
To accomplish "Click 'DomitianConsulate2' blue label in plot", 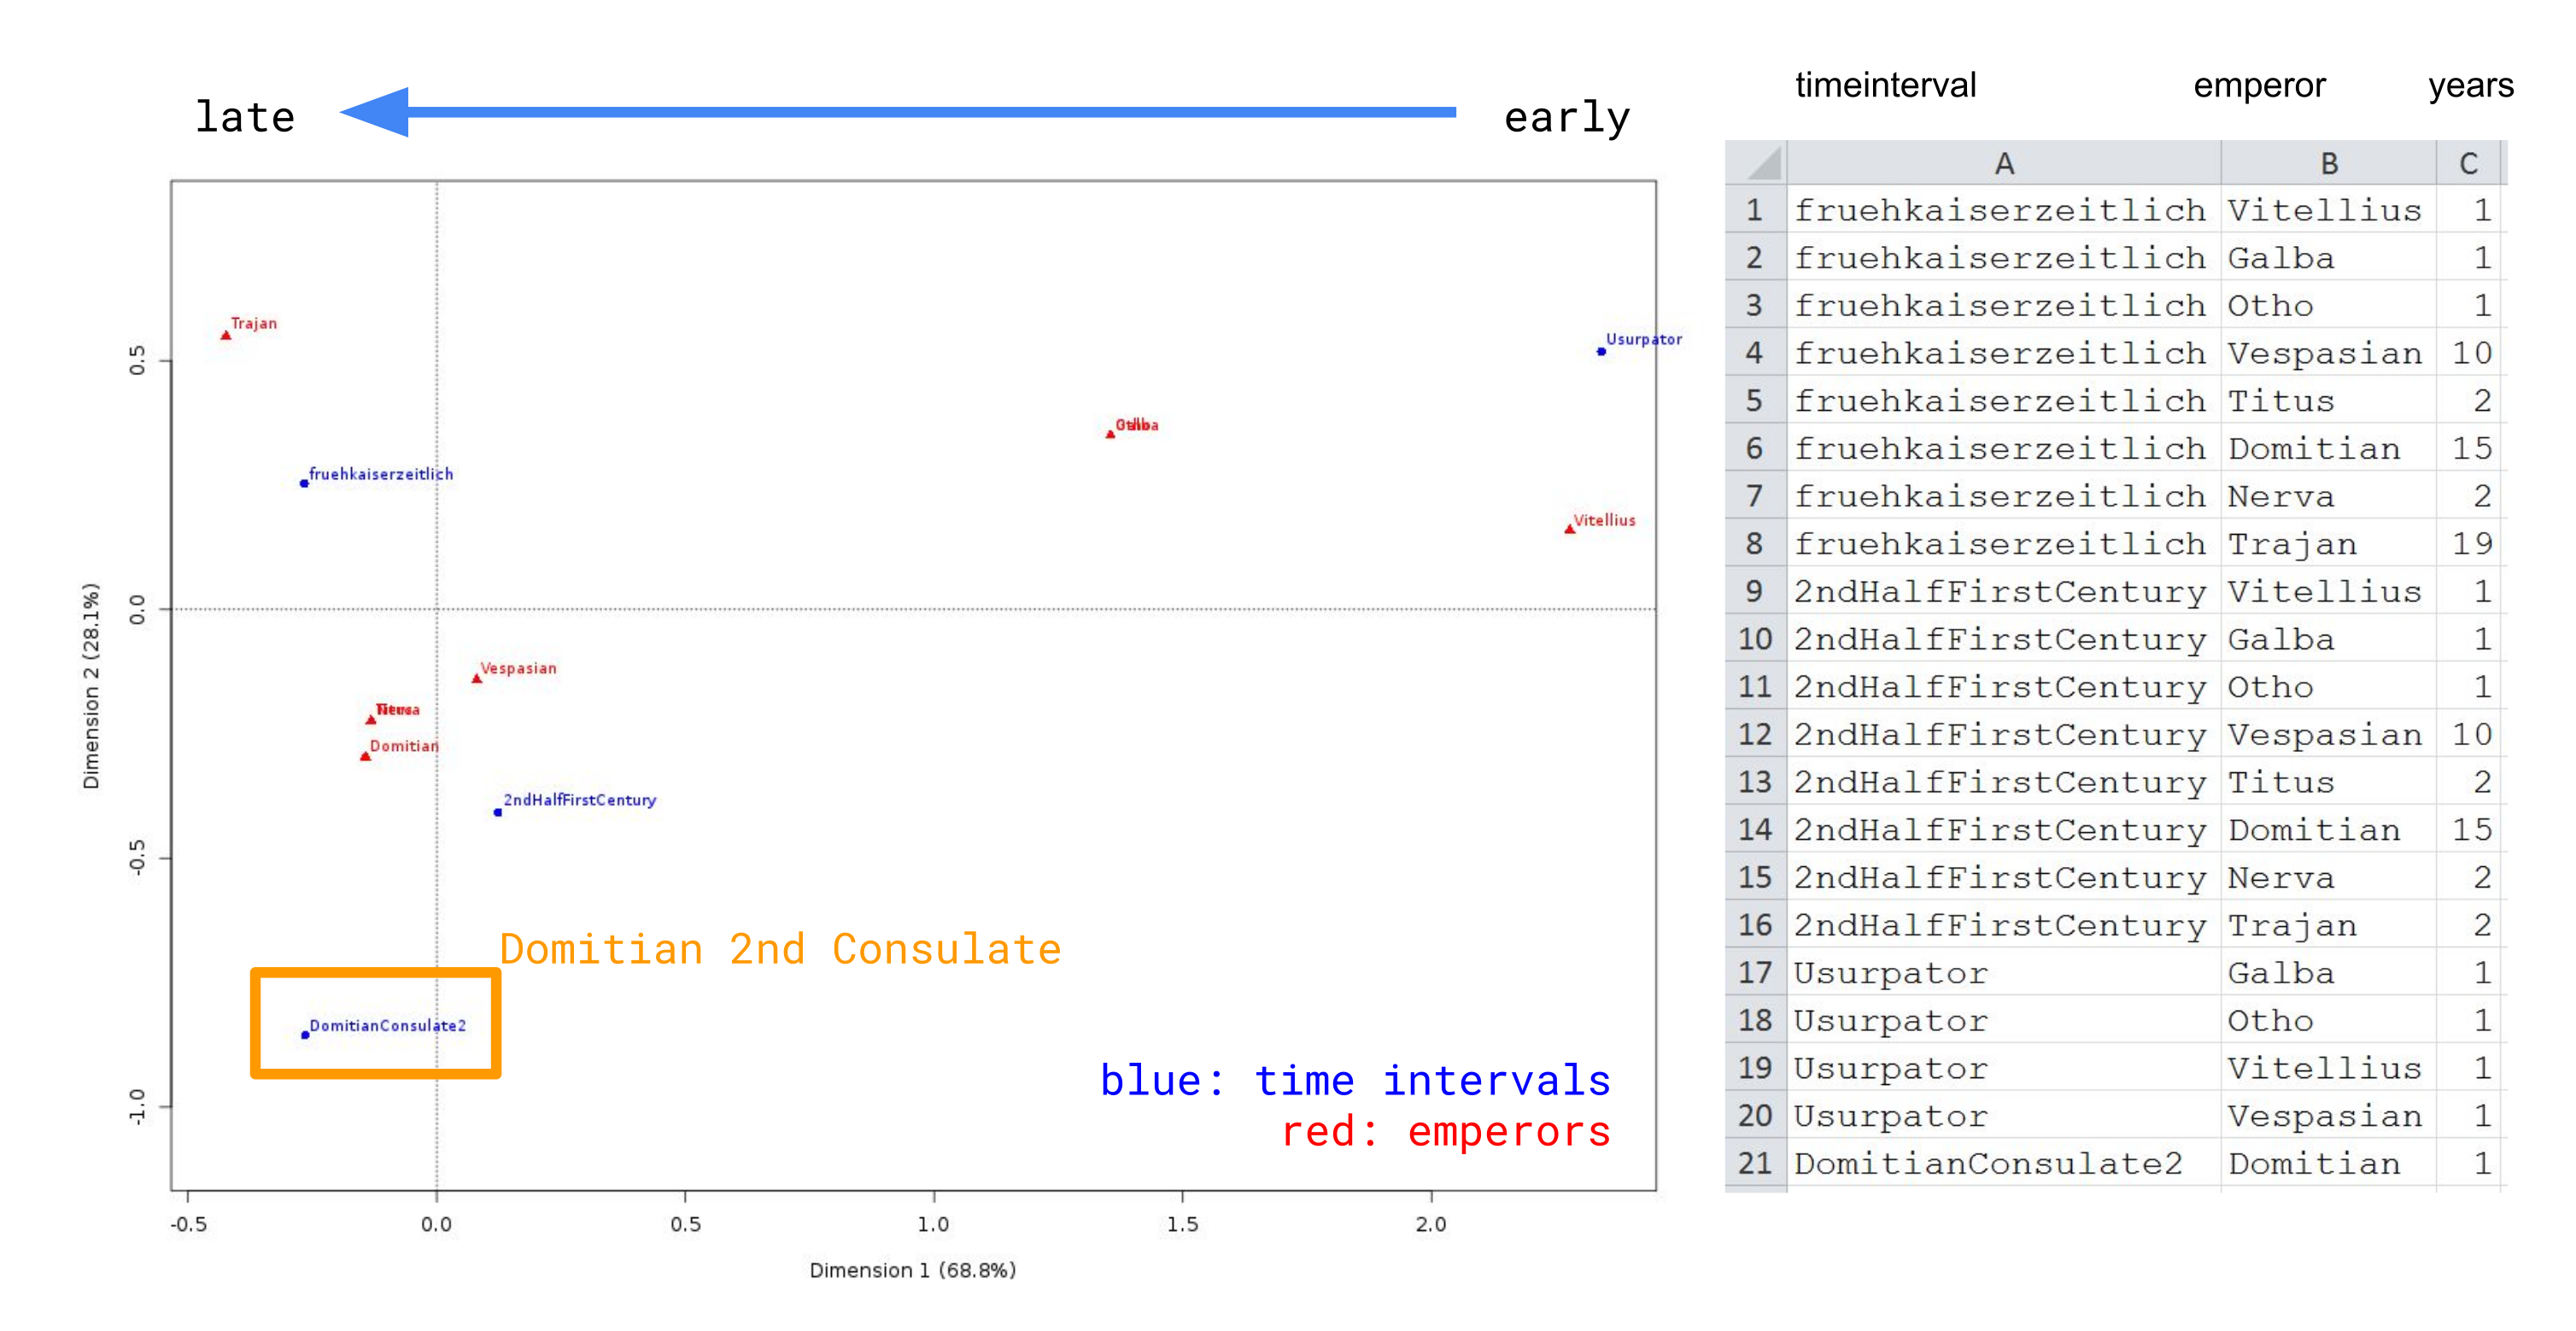I will [388, 1026].
